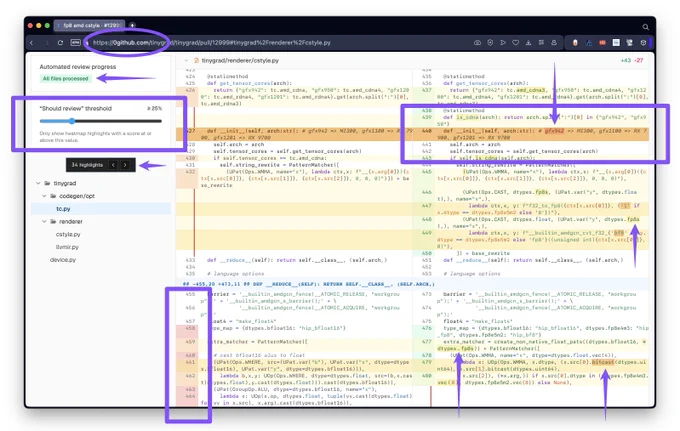
Task: Click the '≥ 25%' threshold value
Action: click(x=154, y=108)
